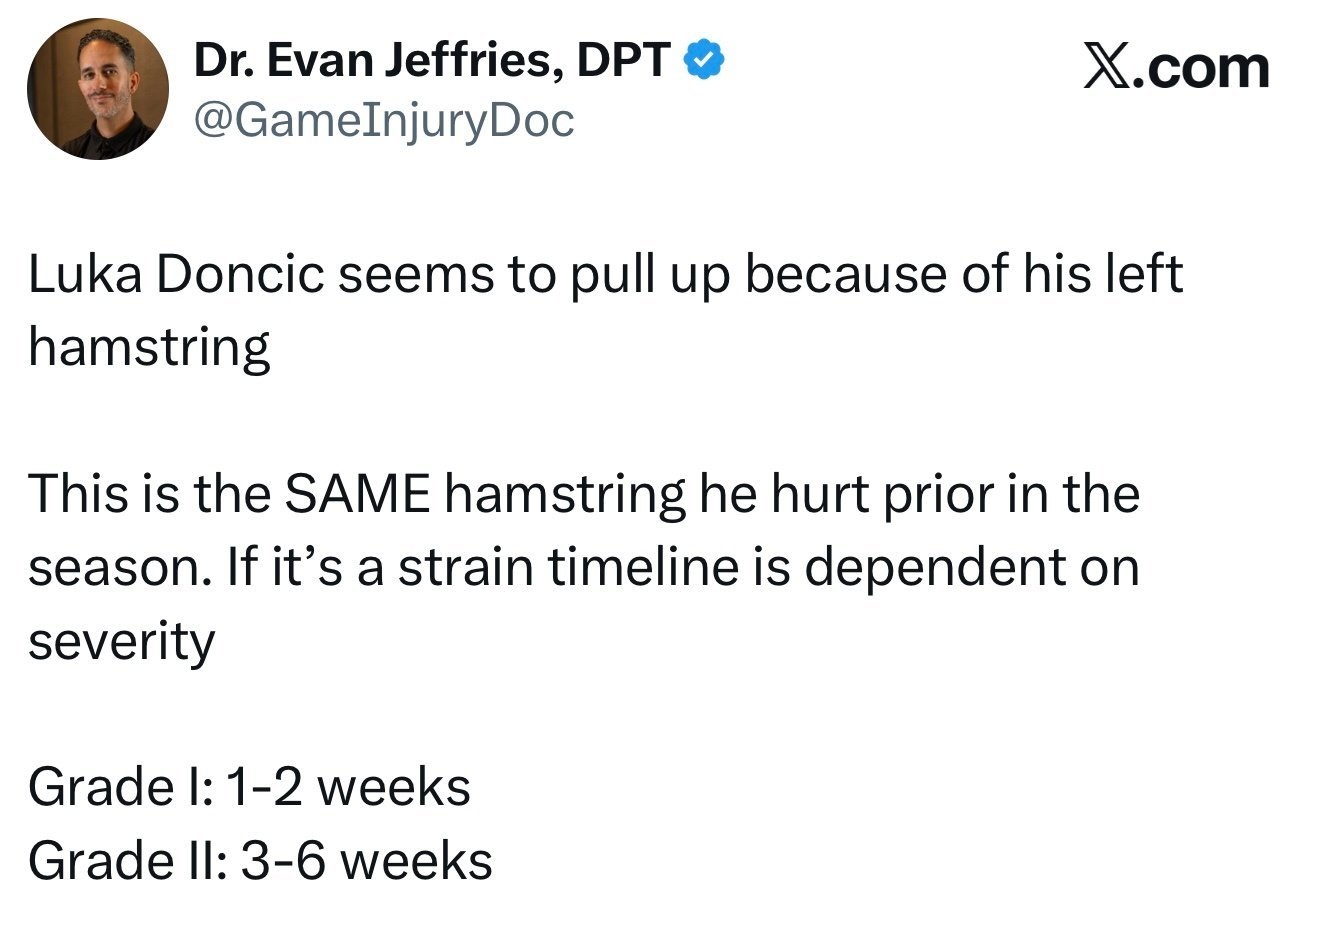Click the "Grade I: 1-2 weeks" line

tap(249, 787)
